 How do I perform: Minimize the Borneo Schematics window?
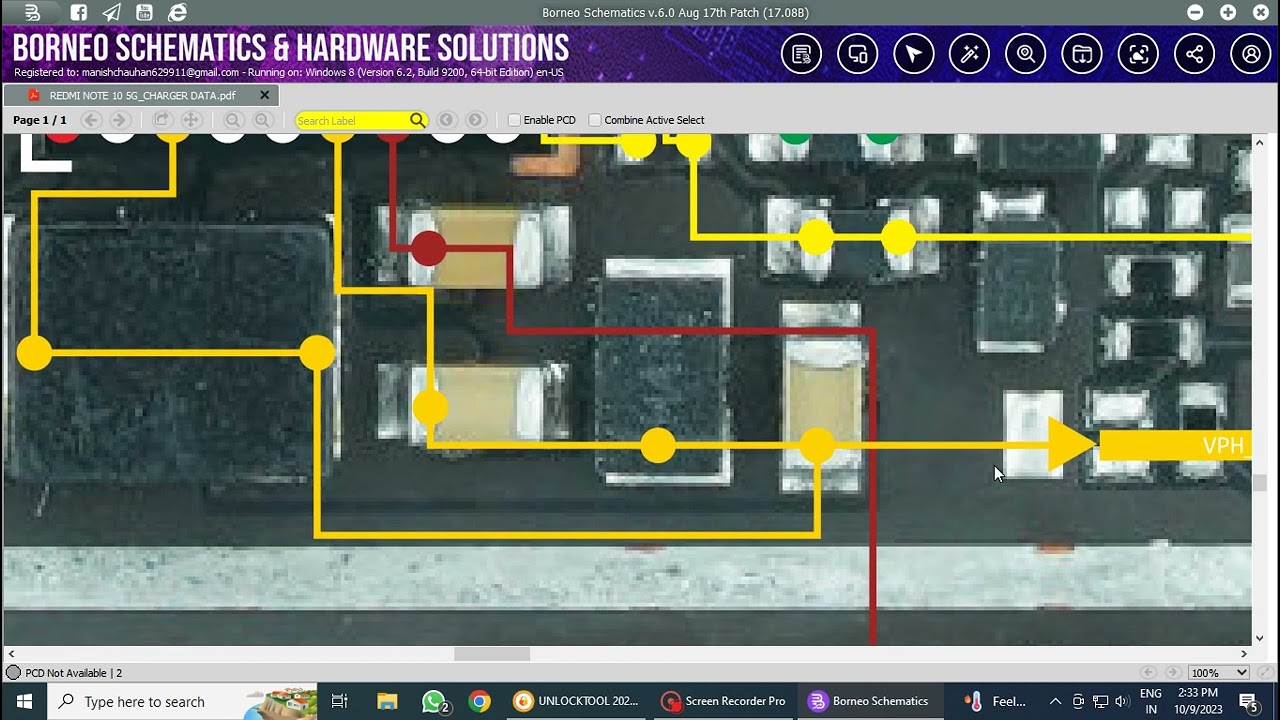coord(1195,13)
